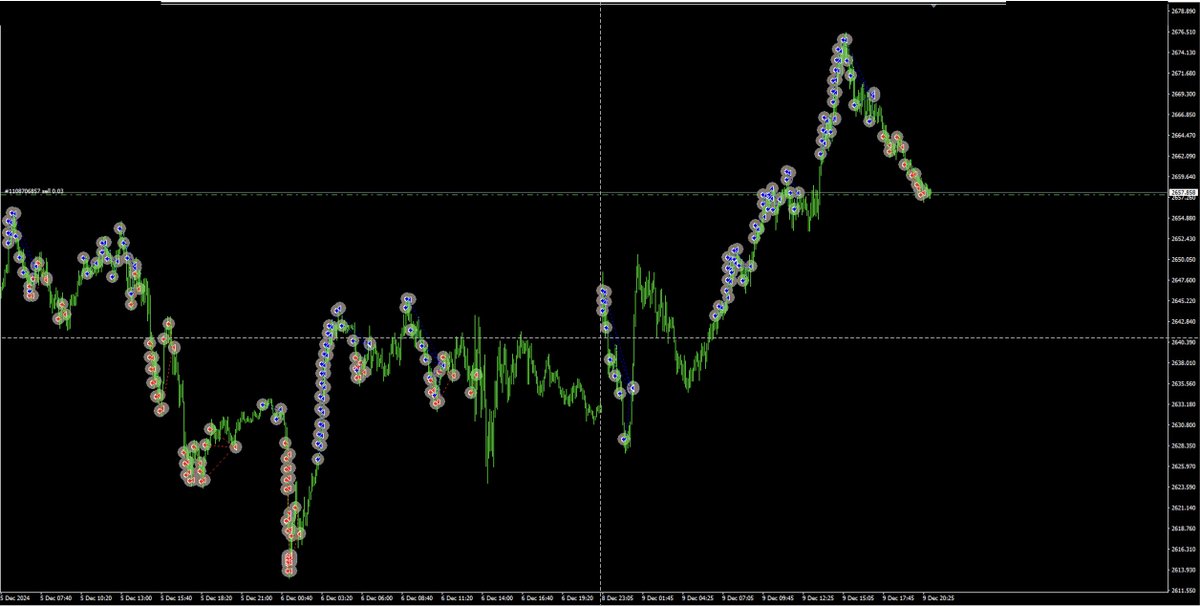This screenshot has width=1200, height=606.
Task: Click the 9 Dec 01:45 time label
Action: [x=660, y=598]
